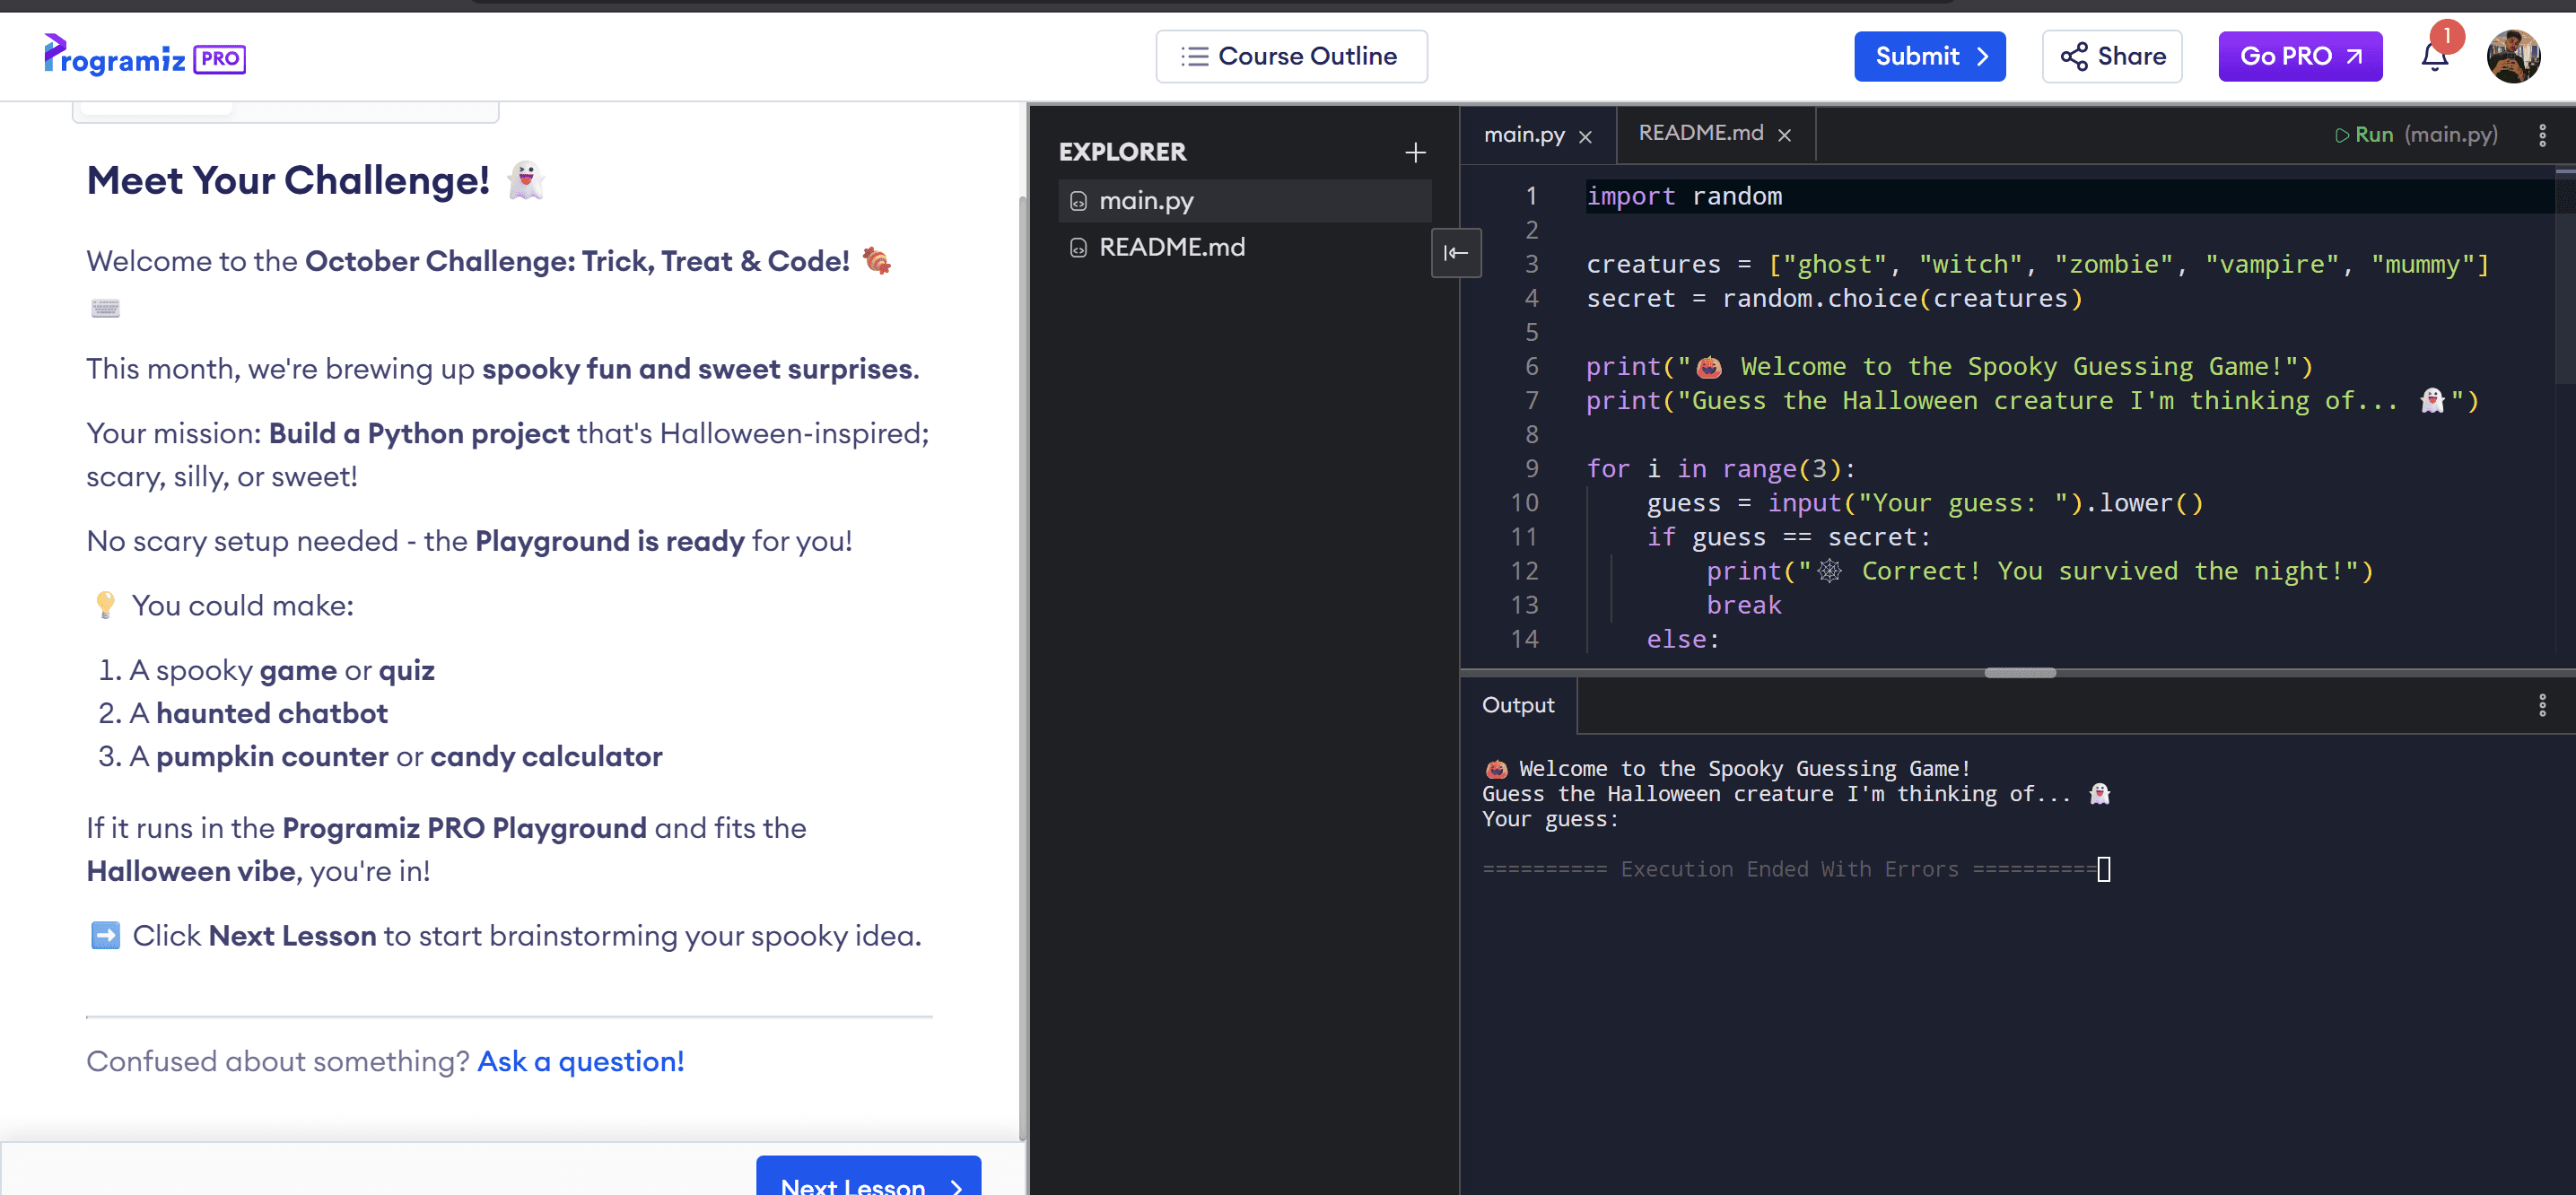2576x1195 pixels.
Task: Close the README.md tab
Action: pyautogui.click(x=1784, y=135)
